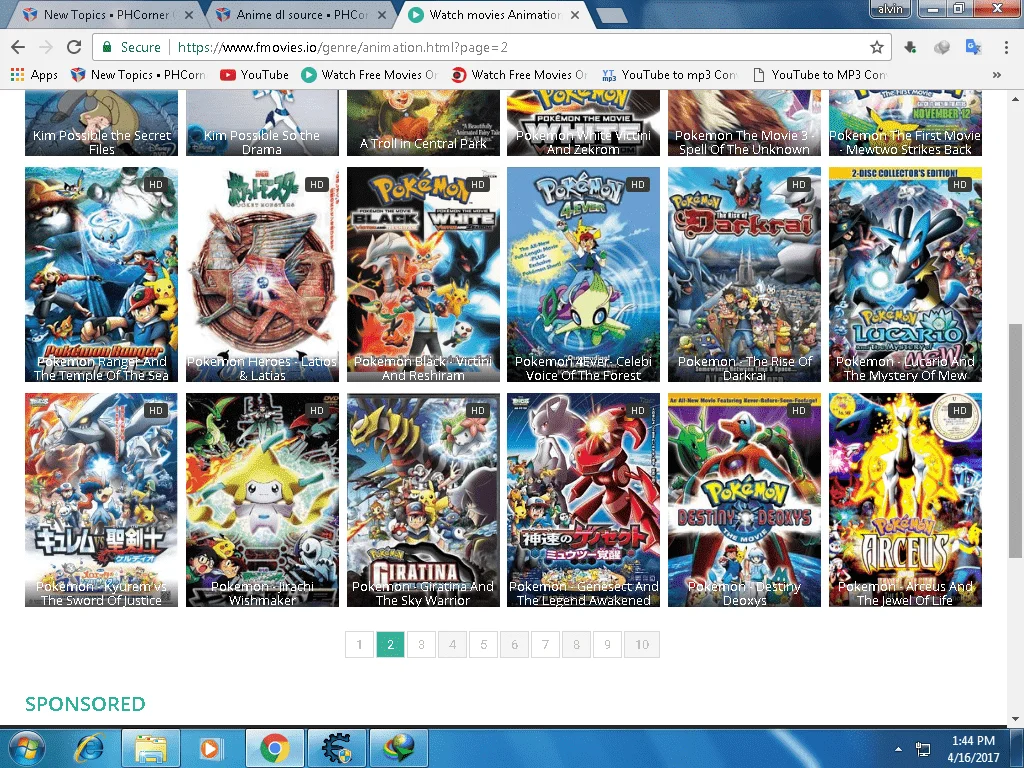Open the YouTube bookmark

pyautogui.click(x=255, y=74)
